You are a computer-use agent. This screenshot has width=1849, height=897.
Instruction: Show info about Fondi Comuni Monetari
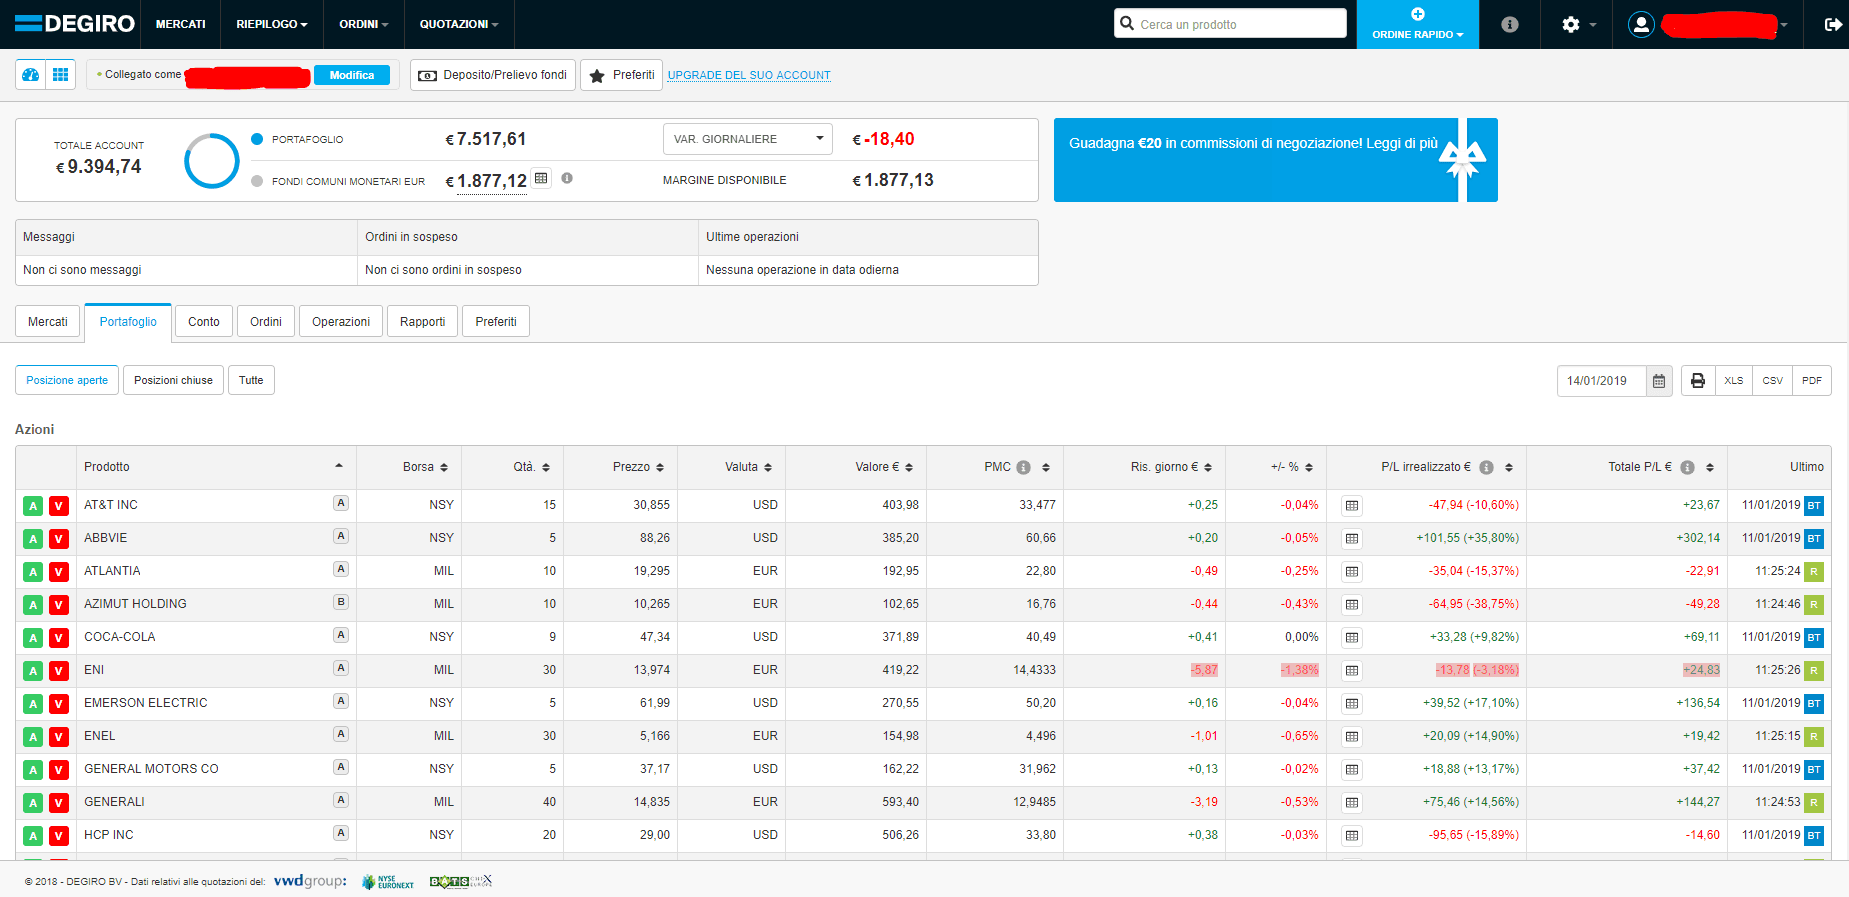[x=567, y=178]
